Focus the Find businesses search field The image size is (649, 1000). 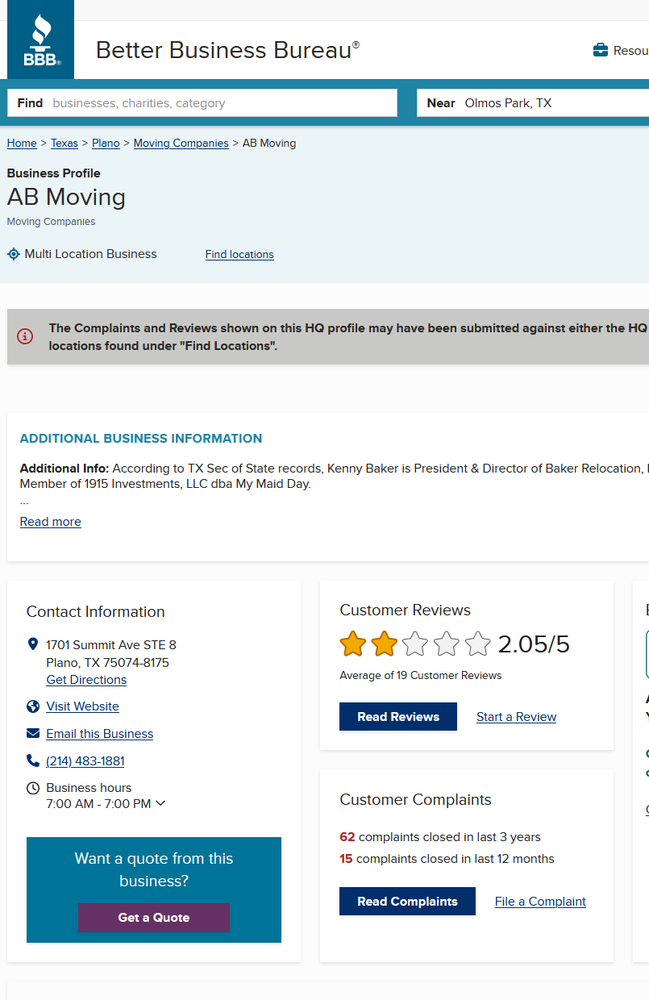[202, 103]
